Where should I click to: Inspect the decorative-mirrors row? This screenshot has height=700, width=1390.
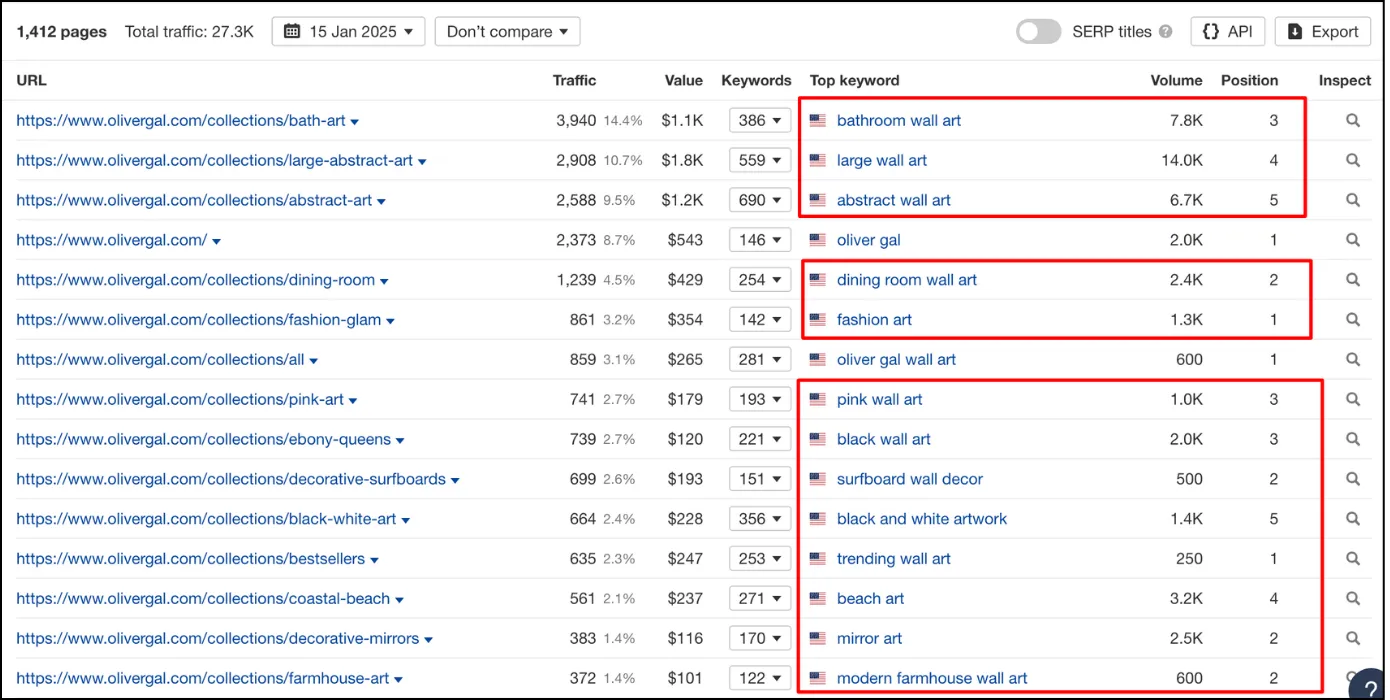pos(1352,638)
